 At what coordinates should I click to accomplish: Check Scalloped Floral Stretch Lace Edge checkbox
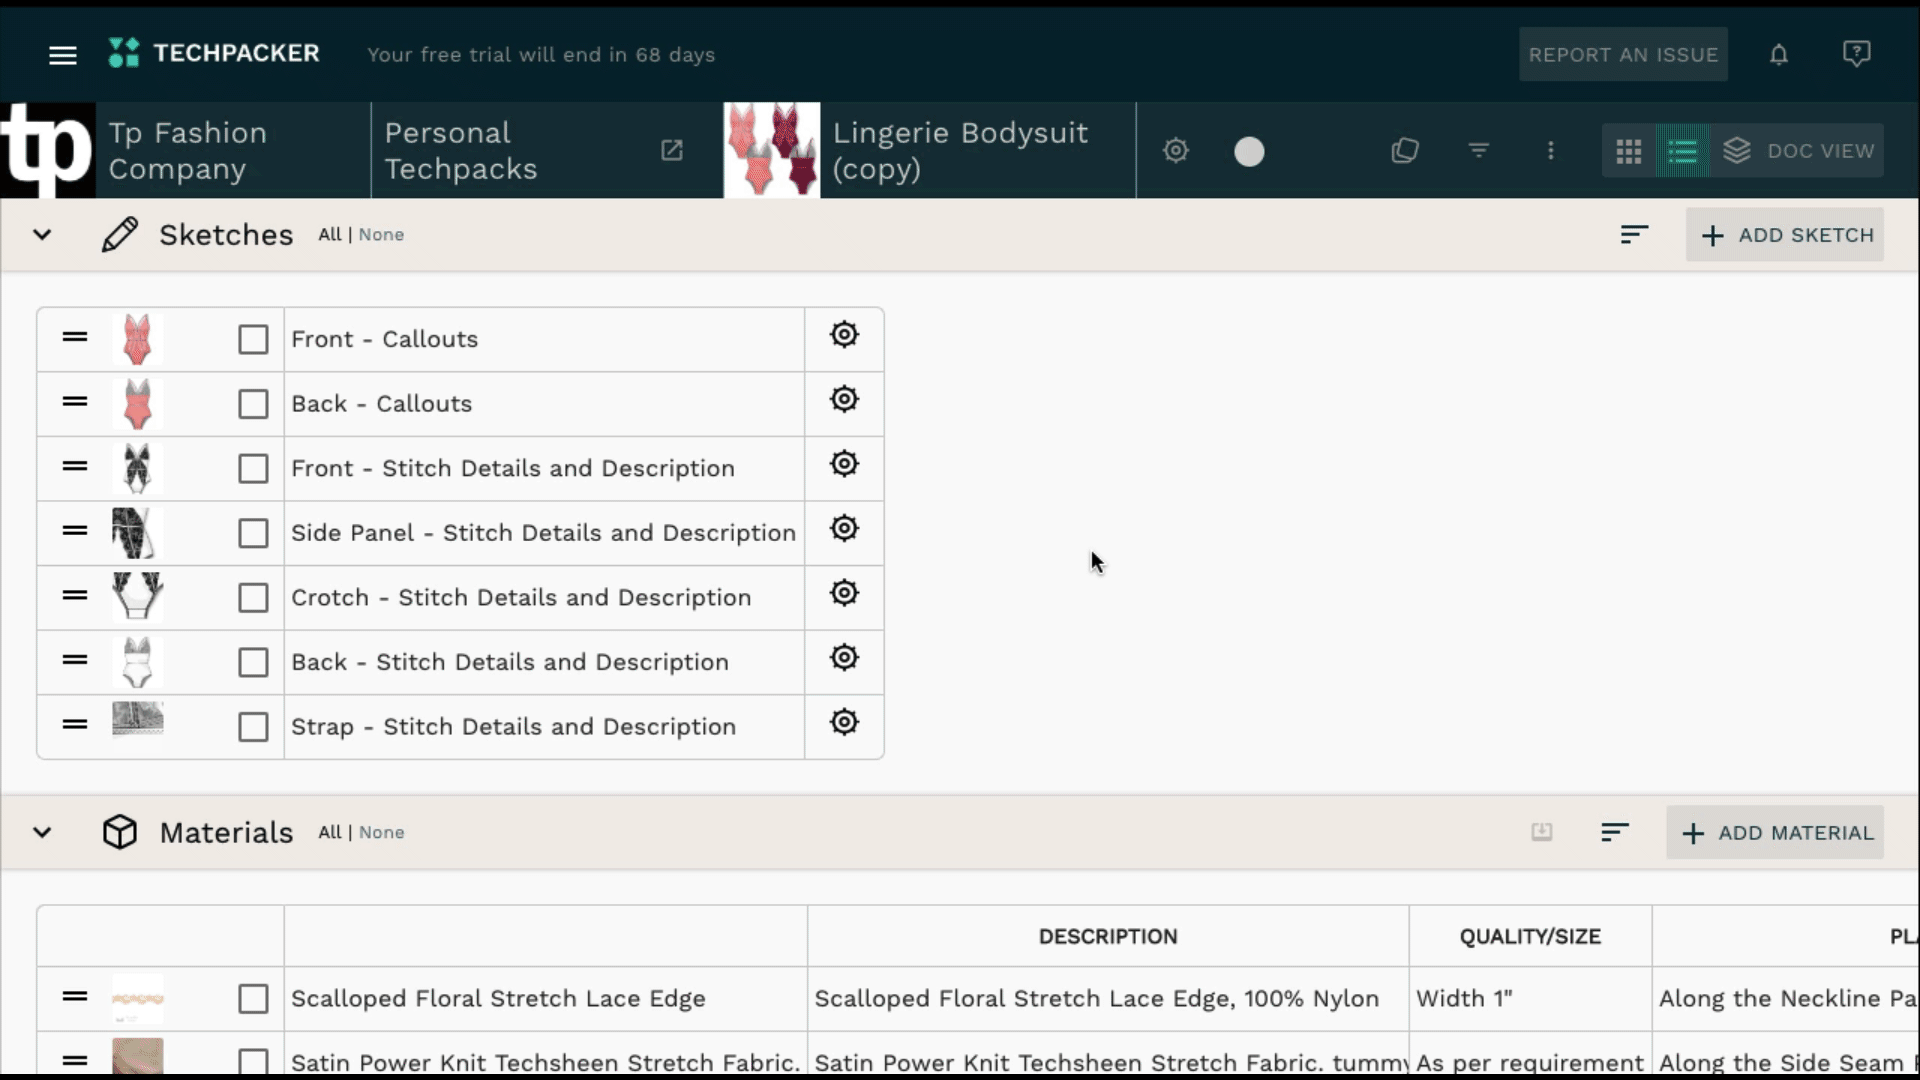(x=253, y=999)
